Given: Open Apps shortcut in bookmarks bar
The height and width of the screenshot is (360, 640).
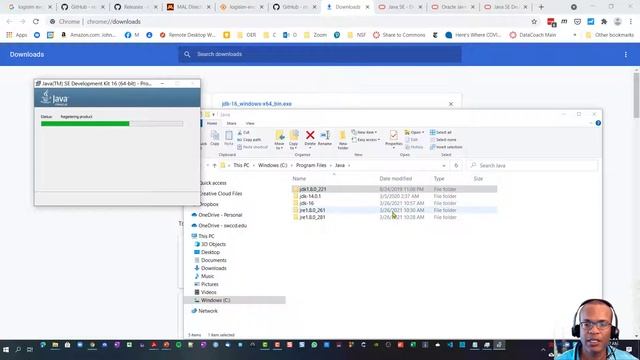Looking at the screenshot, I should point(16,35).
